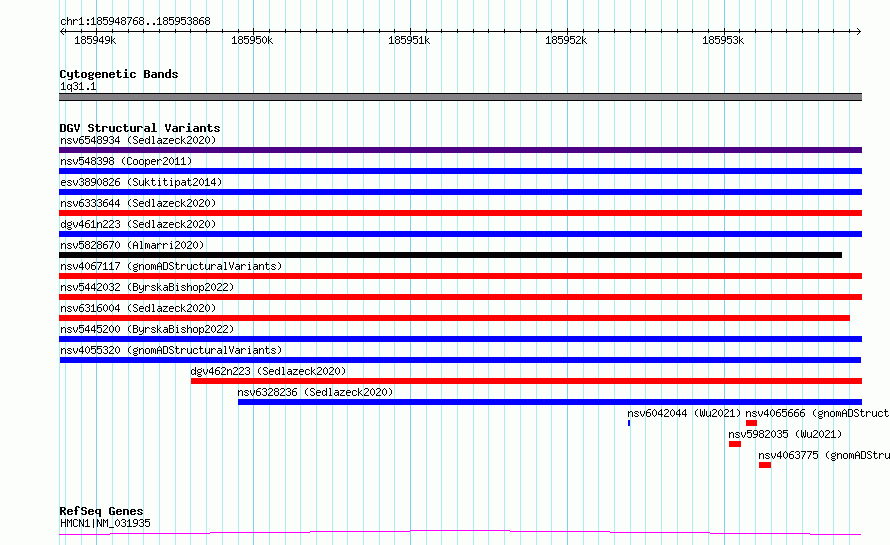Image resolution: width=890 pixels, height=545 pixels.
Task: Select the gray 1q31.1 cytogenetic band bar
Action: click(460, 97)
